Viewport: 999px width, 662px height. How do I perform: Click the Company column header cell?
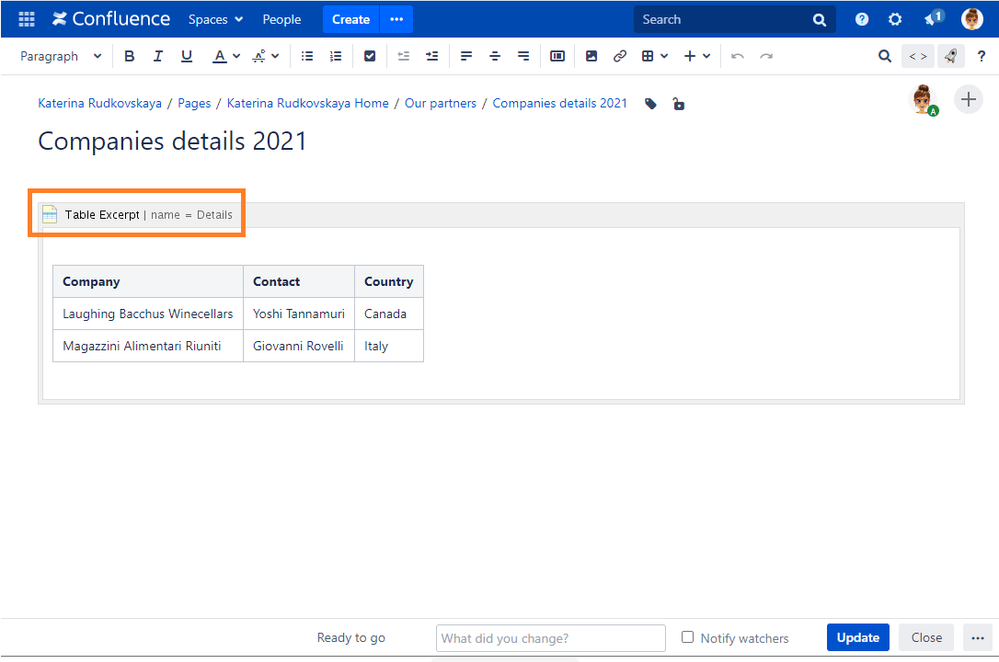tap(148, 282)
